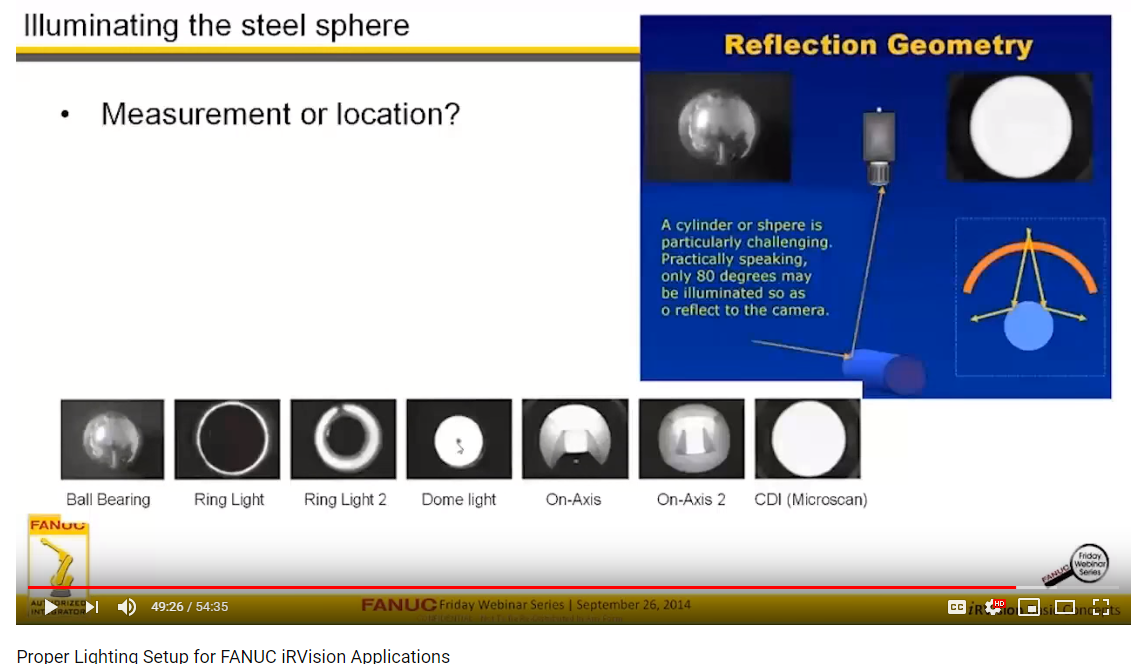Click the "On-Axis 2" caption text
This screenshot has height=664, width=1132.
691,499
